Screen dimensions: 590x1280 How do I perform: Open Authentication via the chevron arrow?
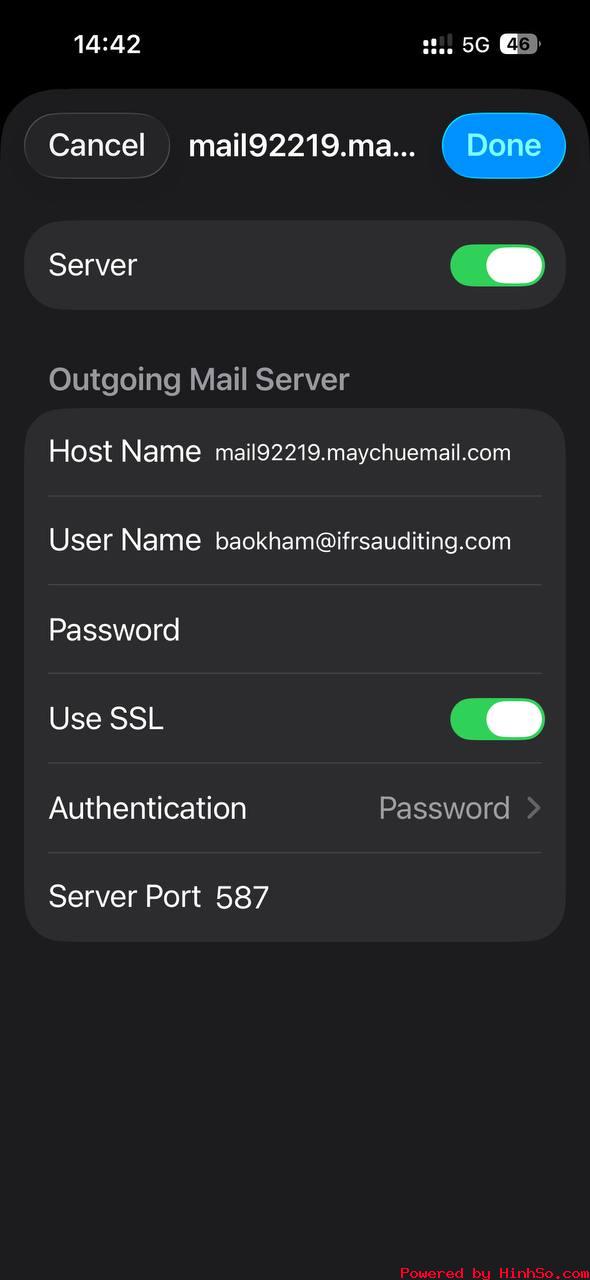tap(533, 808)
